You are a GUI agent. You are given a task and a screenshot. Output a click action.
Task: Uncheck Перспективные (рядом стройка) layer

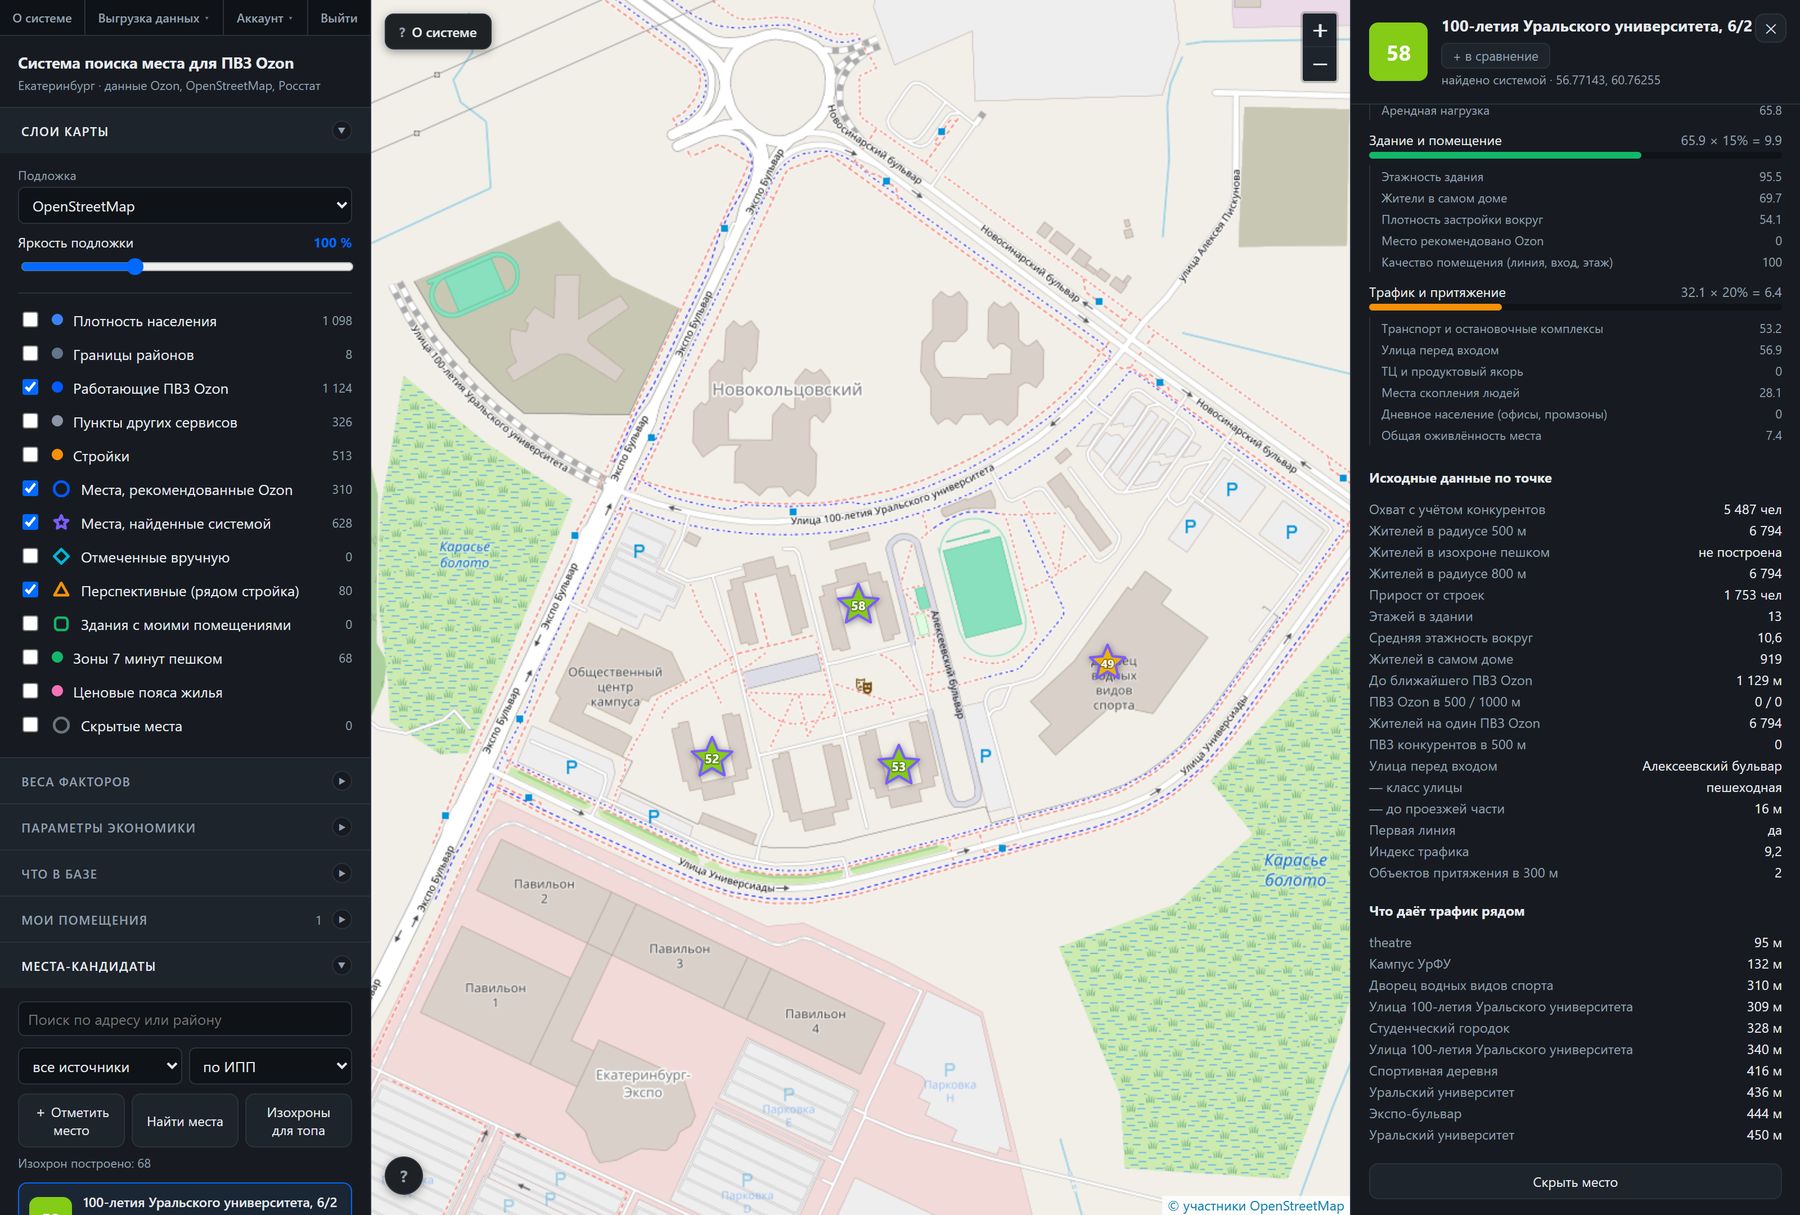pos(30,590)
